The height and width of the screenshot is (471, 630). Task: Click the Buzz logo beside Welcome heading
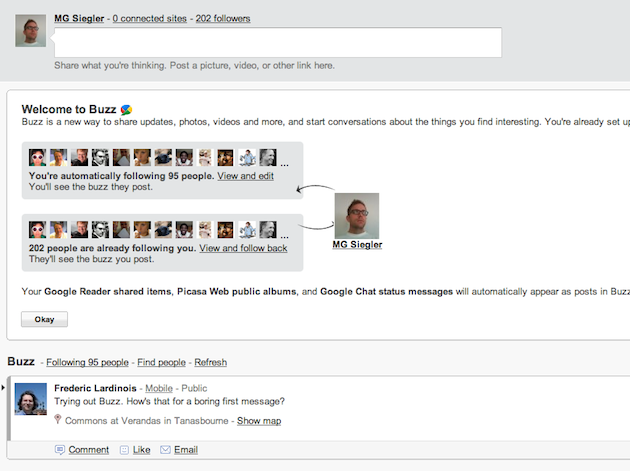click(x=127, y=109)
